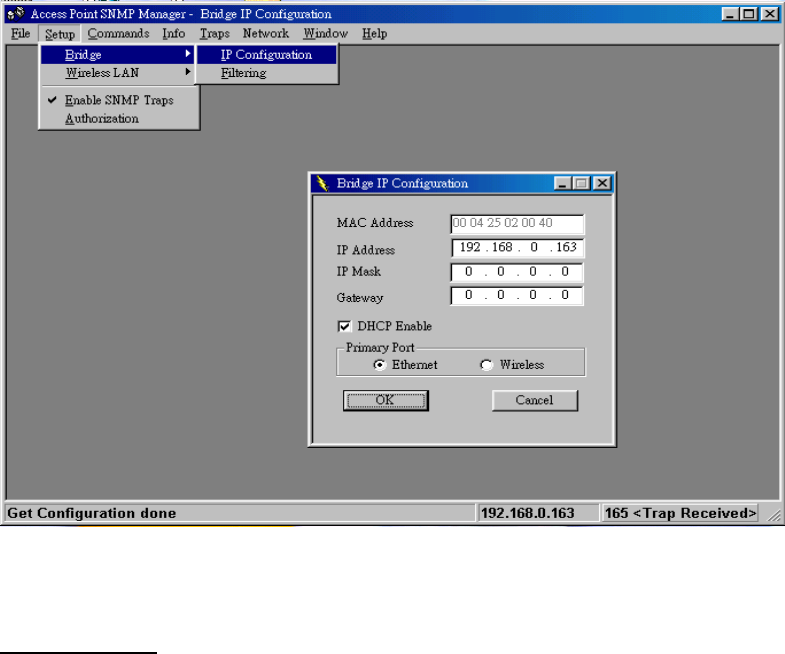Screen dimensions: 785x654
Task: Select Ethernet as primary port
Action: [379, 365]
